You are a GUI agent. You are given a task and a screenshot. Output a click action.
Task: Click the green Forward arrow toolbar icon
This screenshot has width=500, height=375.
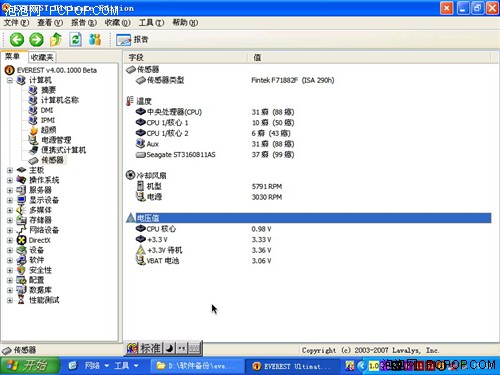(x=36, y=40)
